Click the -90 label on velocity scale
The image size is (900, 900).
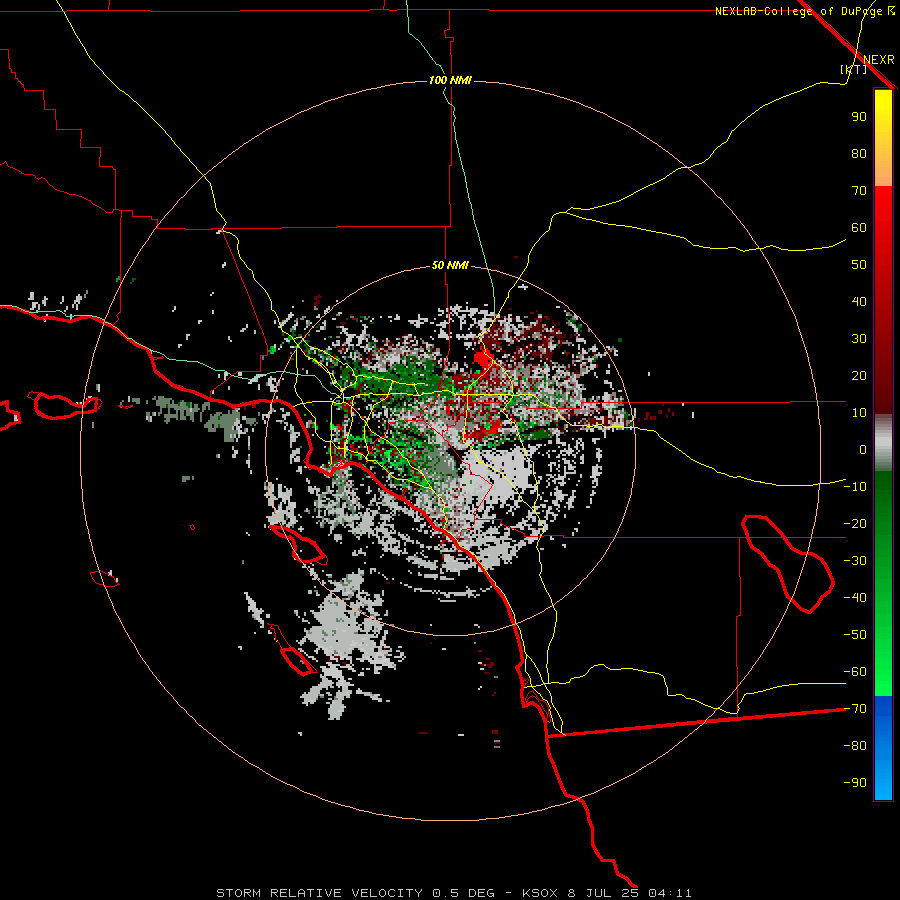point(855,782)
